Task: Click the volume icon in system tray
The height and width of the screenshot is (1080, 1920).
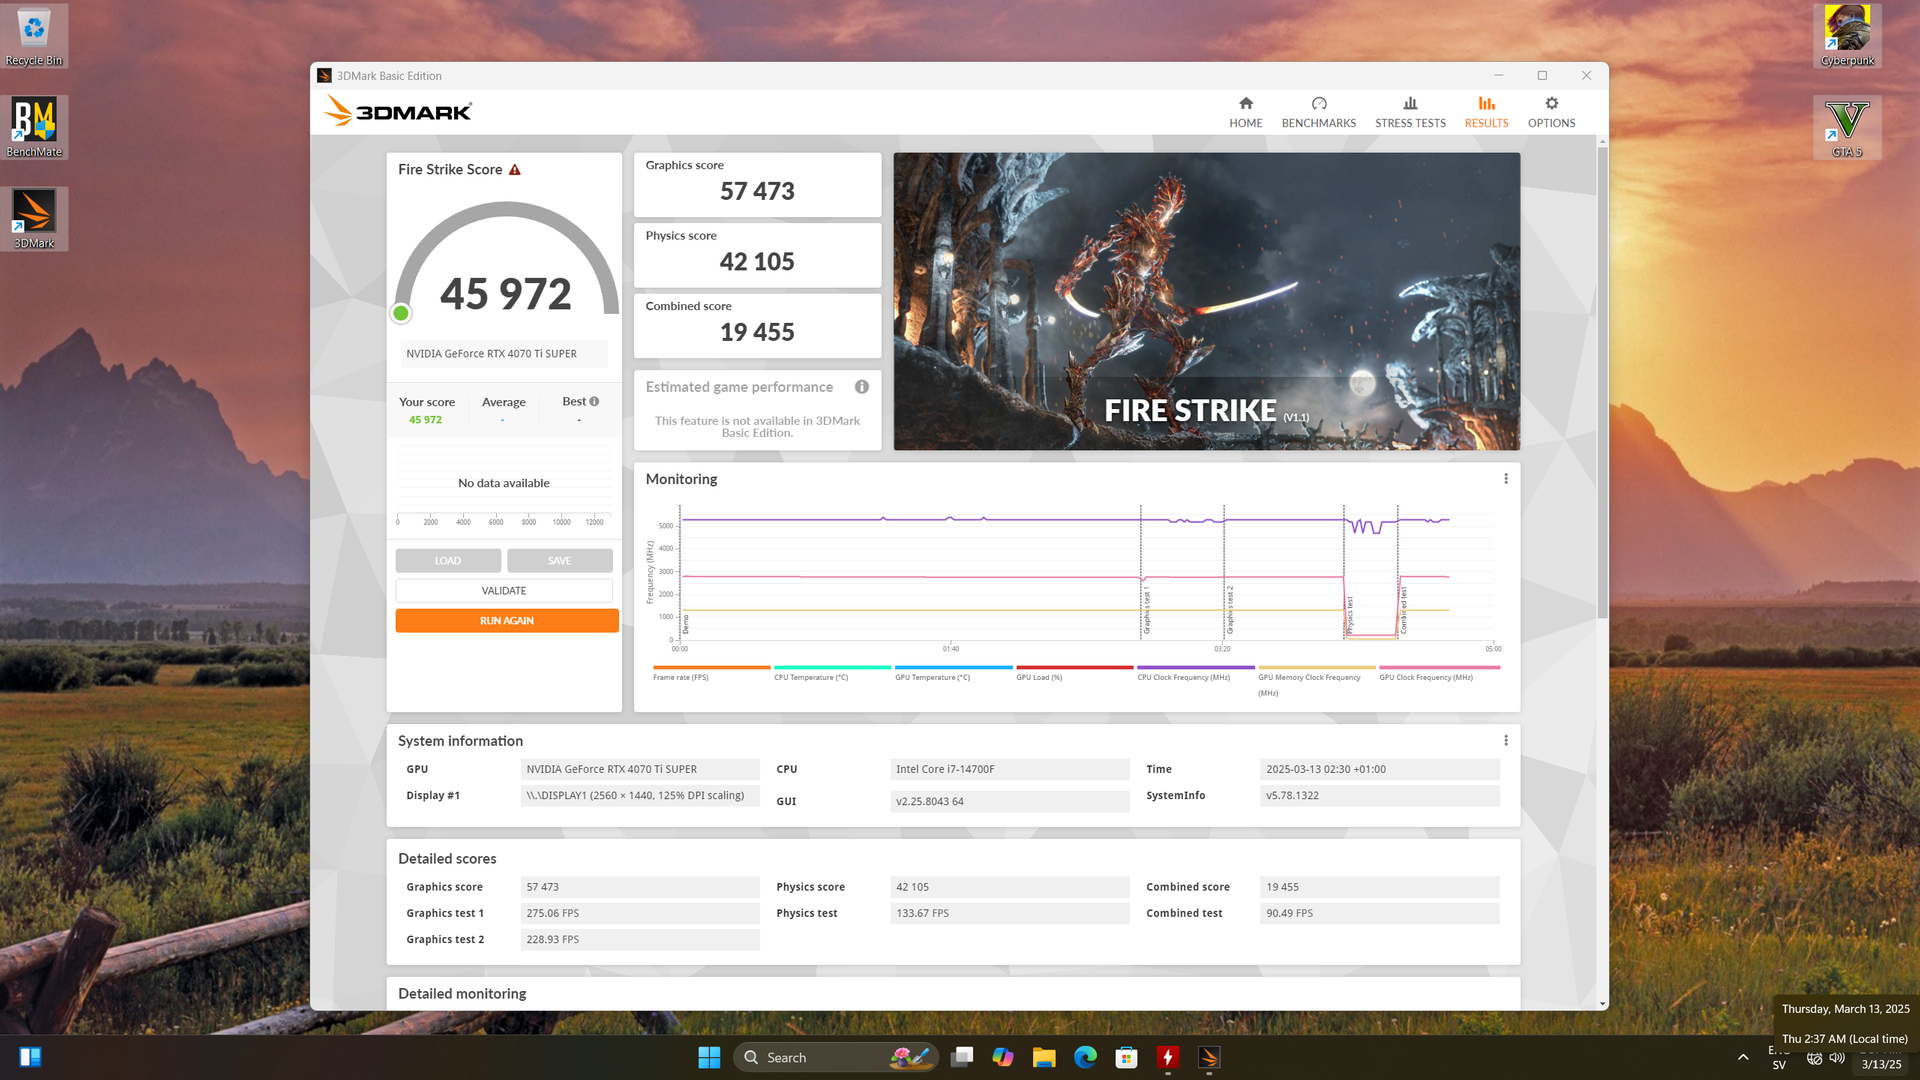Action: pos(1837,1058)
